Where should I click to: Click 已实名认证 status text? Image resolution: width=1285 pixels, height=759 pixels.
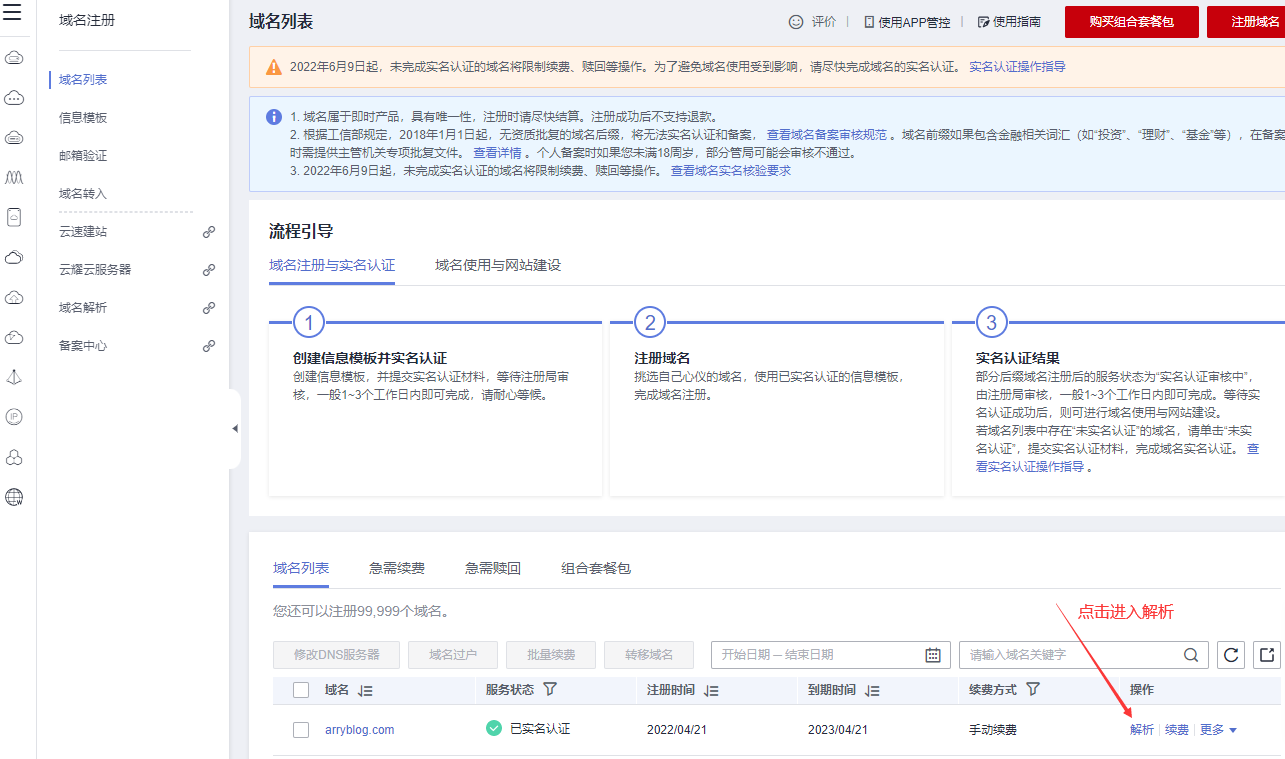click(x=540, y=729)
